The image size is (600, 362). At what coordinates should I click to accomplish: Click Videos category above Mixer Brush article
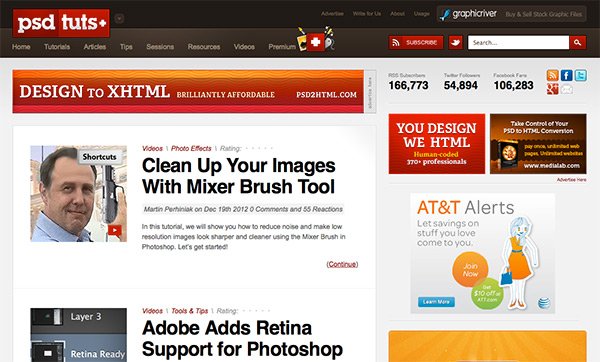pos(152,148)
